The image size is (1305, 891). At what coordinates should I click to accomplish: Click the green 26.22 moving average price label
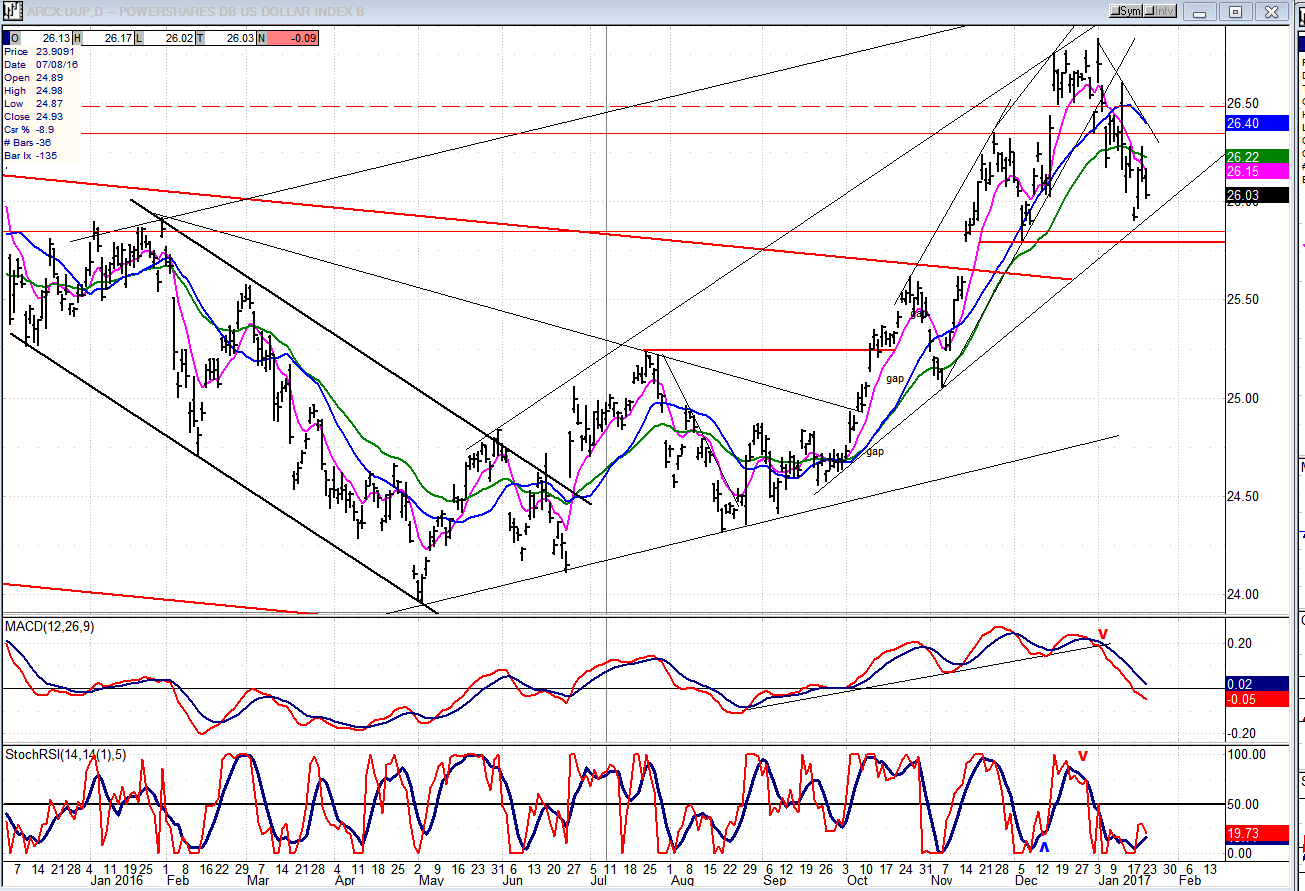(x=1258, y=157)
